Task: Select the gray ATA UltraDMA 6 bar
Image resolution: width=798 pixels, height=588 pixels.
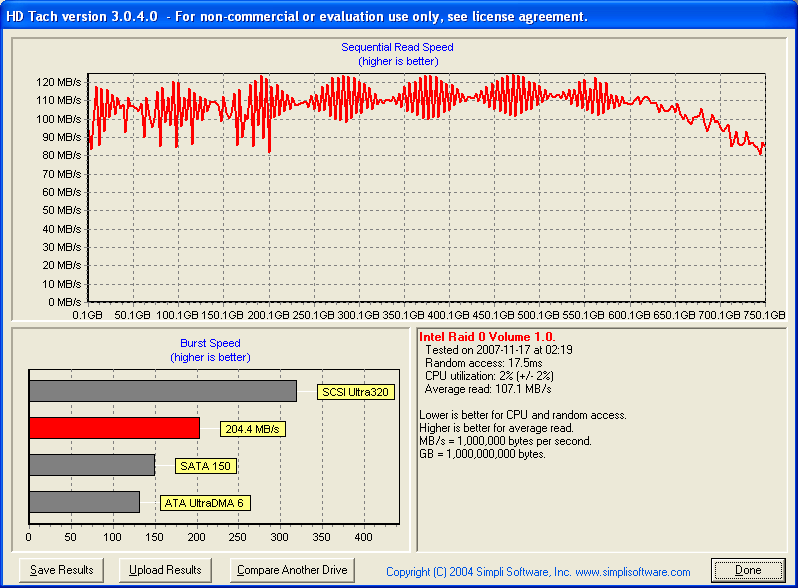Action: [x=84, y=502]
